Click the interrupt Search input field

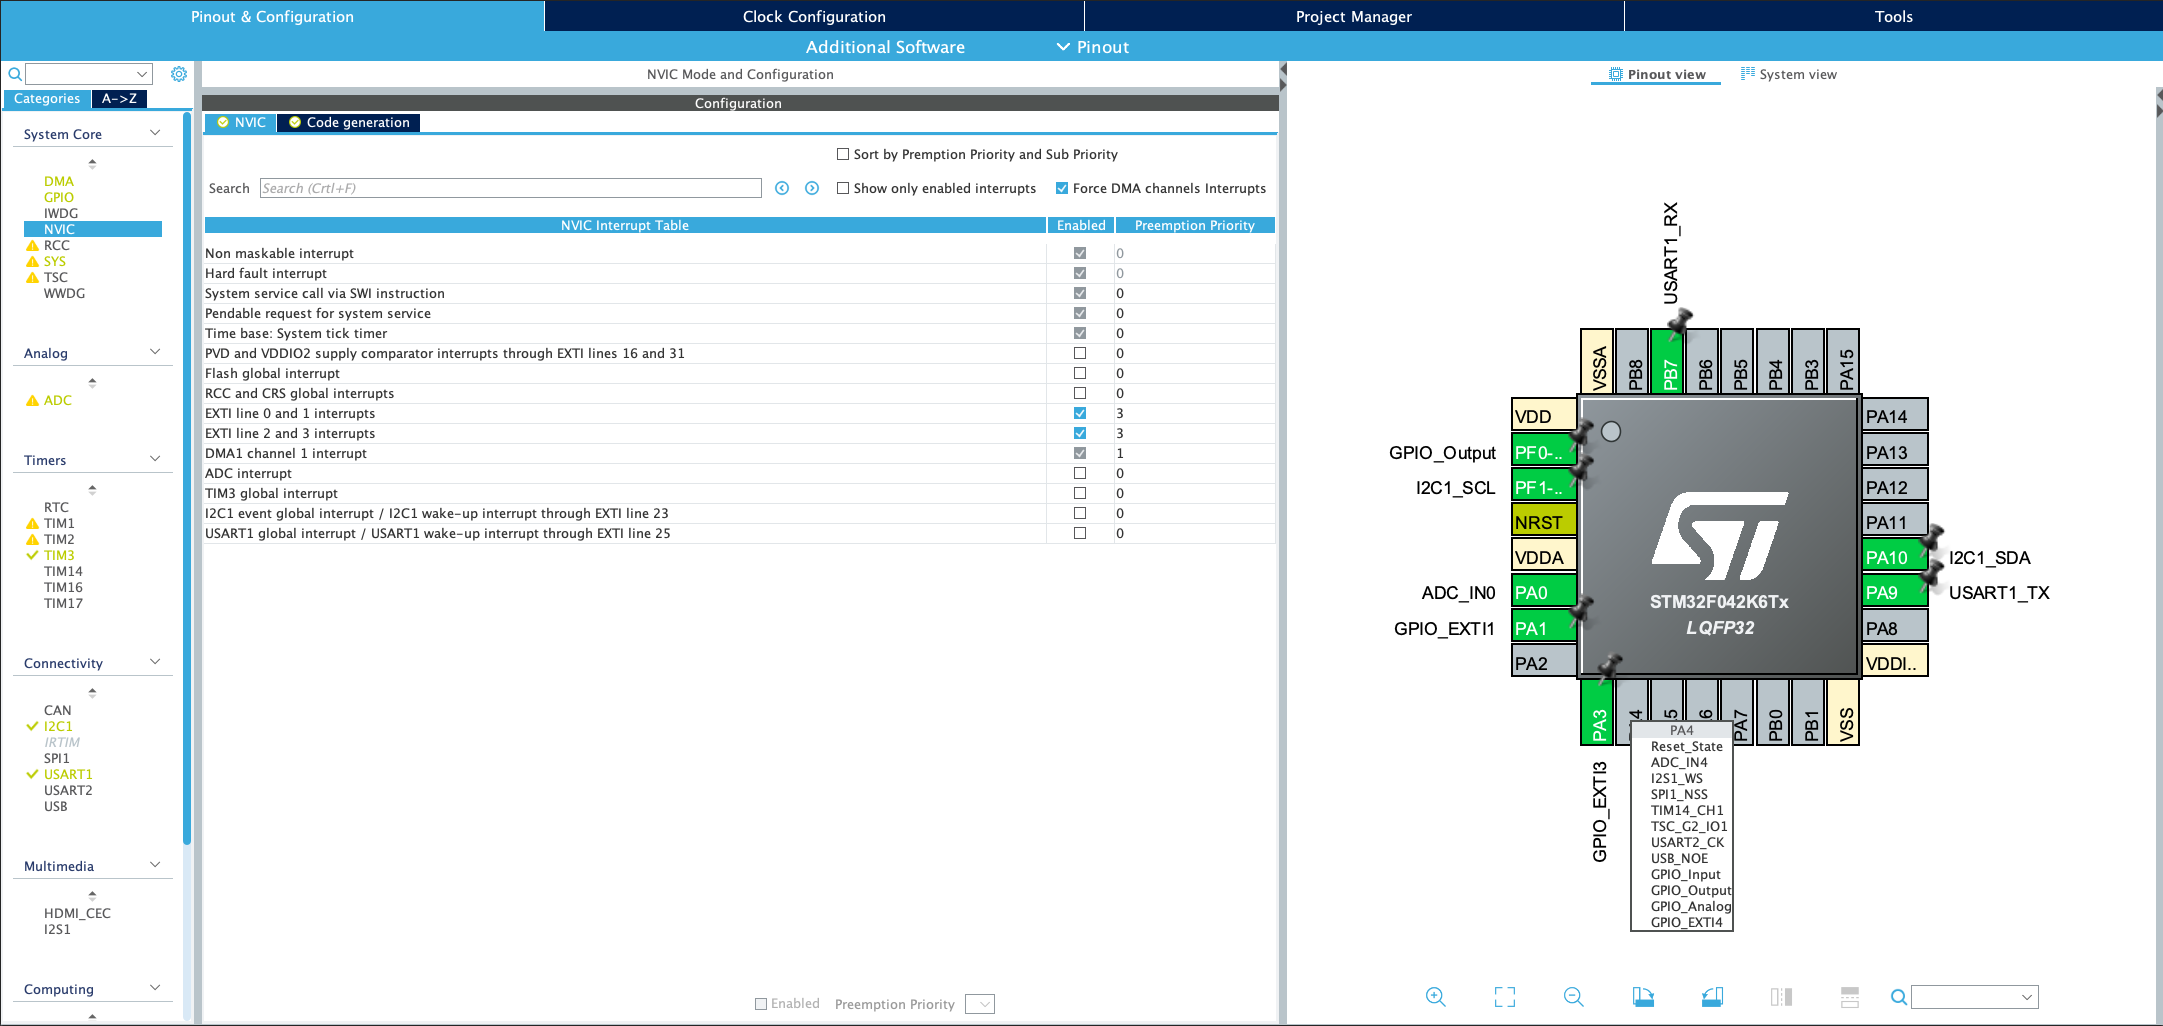click(510, 188)
